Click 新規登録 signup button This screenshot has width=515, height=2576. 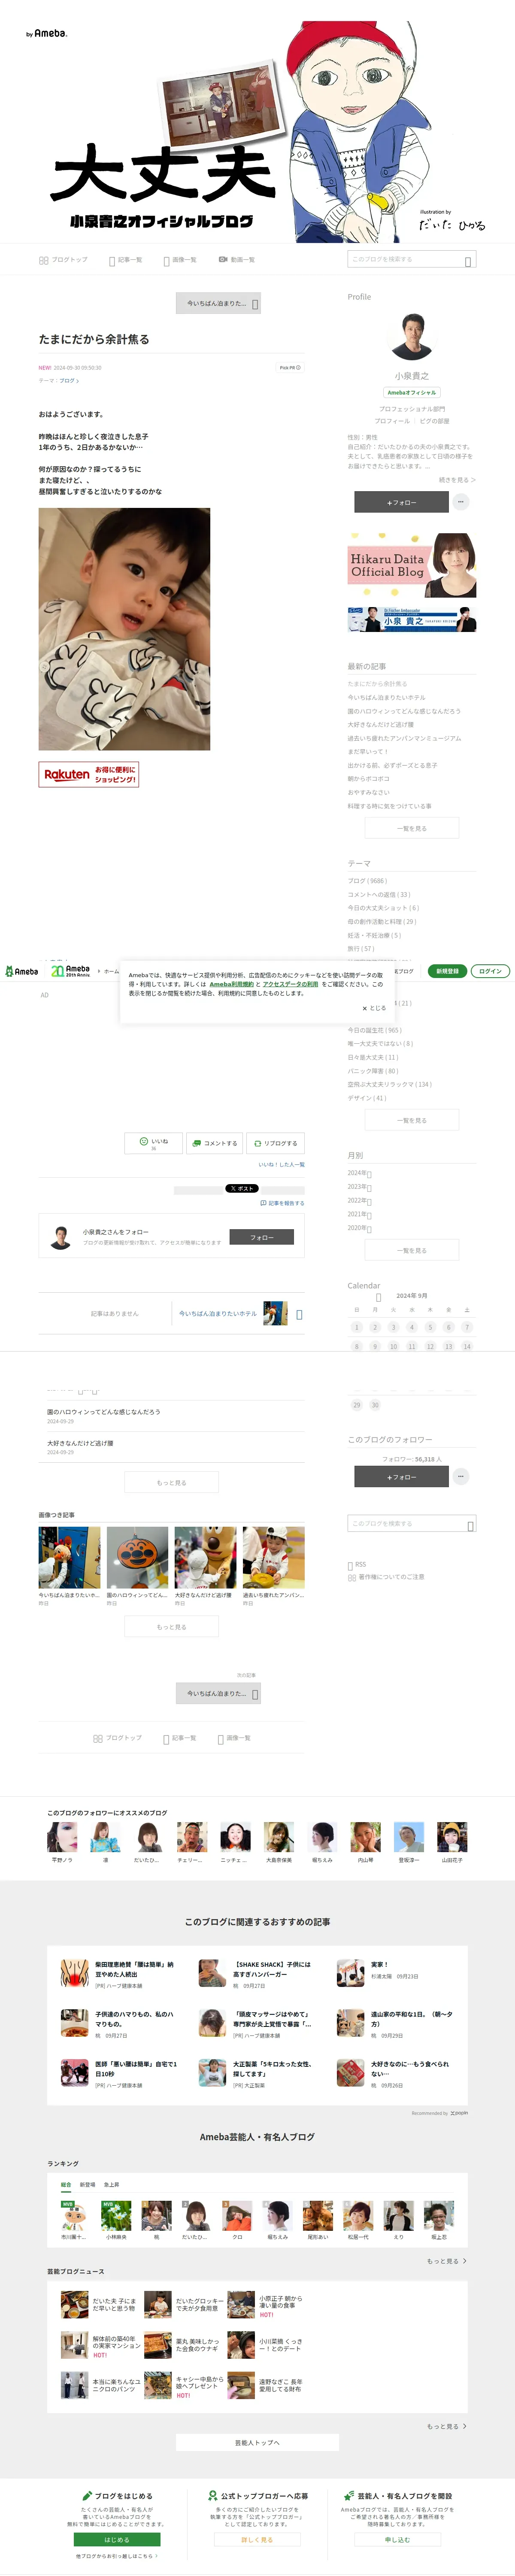pos(447,971)
